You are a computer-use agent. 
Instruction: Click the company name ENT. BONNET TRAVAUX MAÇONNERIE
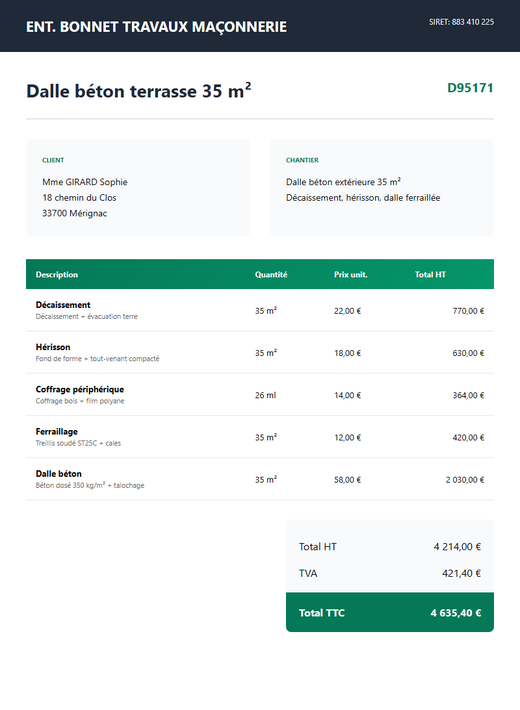click(x=156, y=27)
